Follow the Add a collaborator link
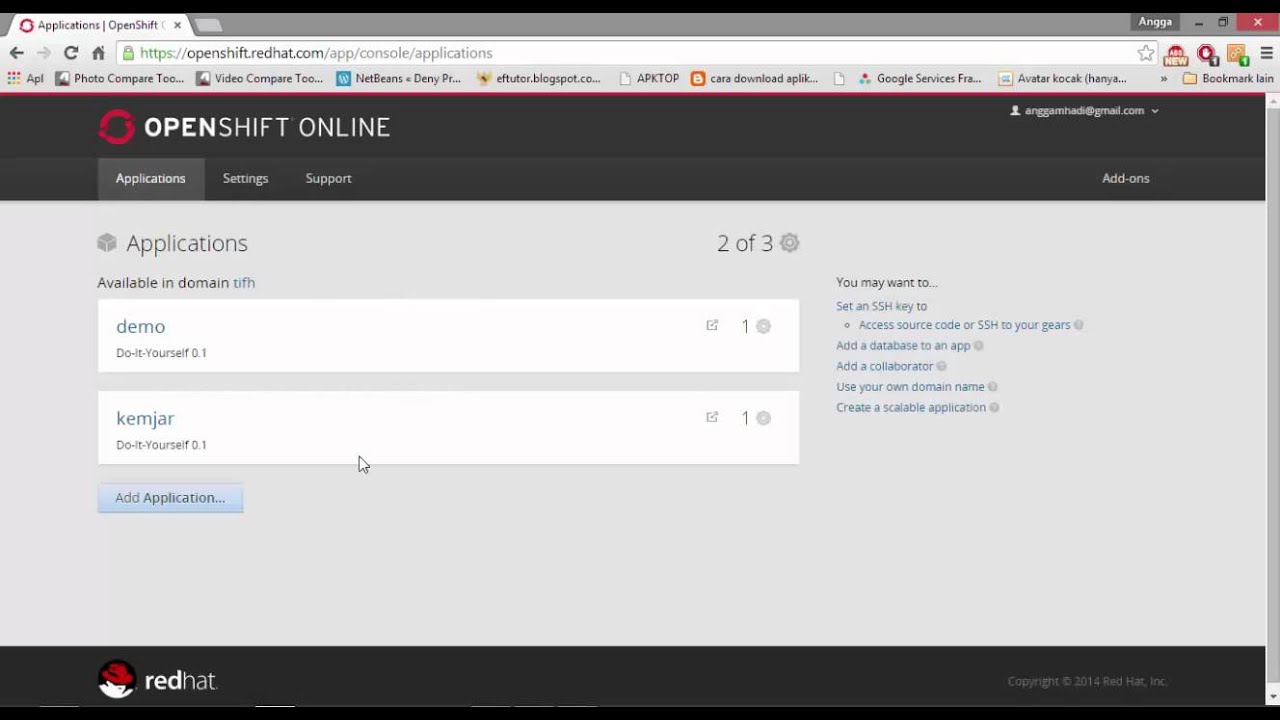 (884, 366)
